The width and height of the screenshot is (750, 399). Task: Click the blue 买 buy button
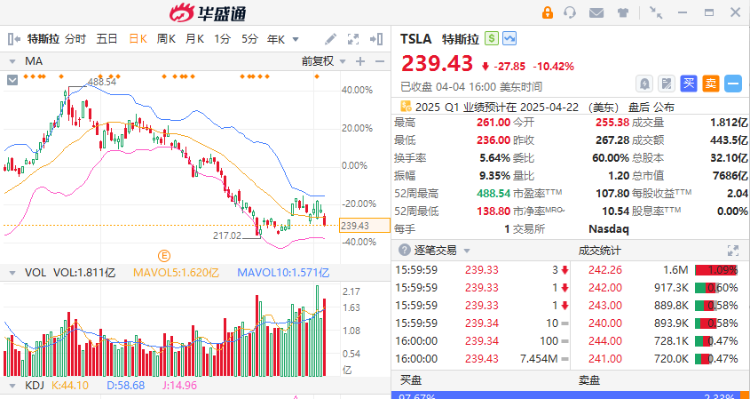click(688, 84)
